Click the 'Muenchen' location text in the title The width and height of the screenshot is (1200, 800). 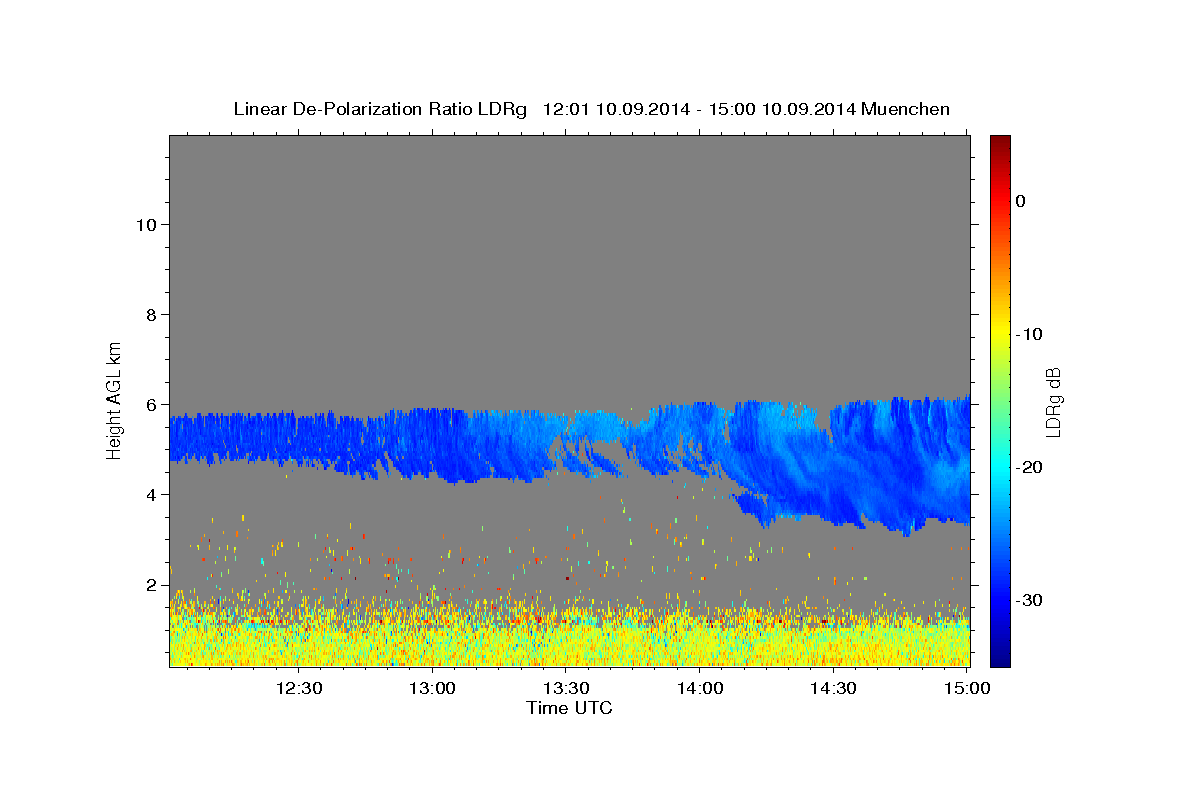pyautogui.click(x=907, y=109)
